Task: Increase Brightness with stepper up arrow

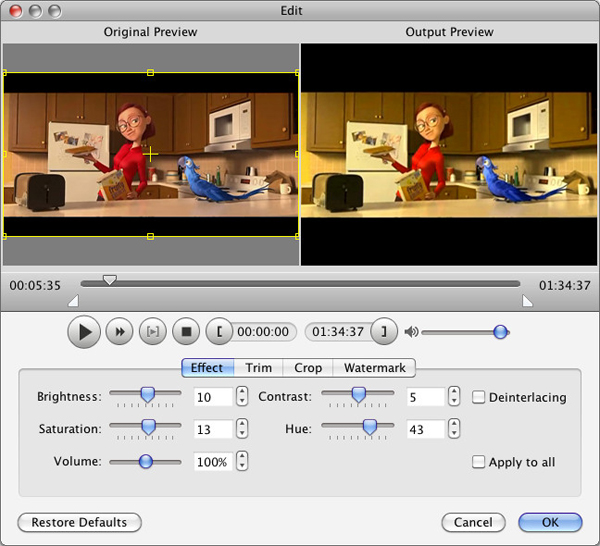Action: 242,391
